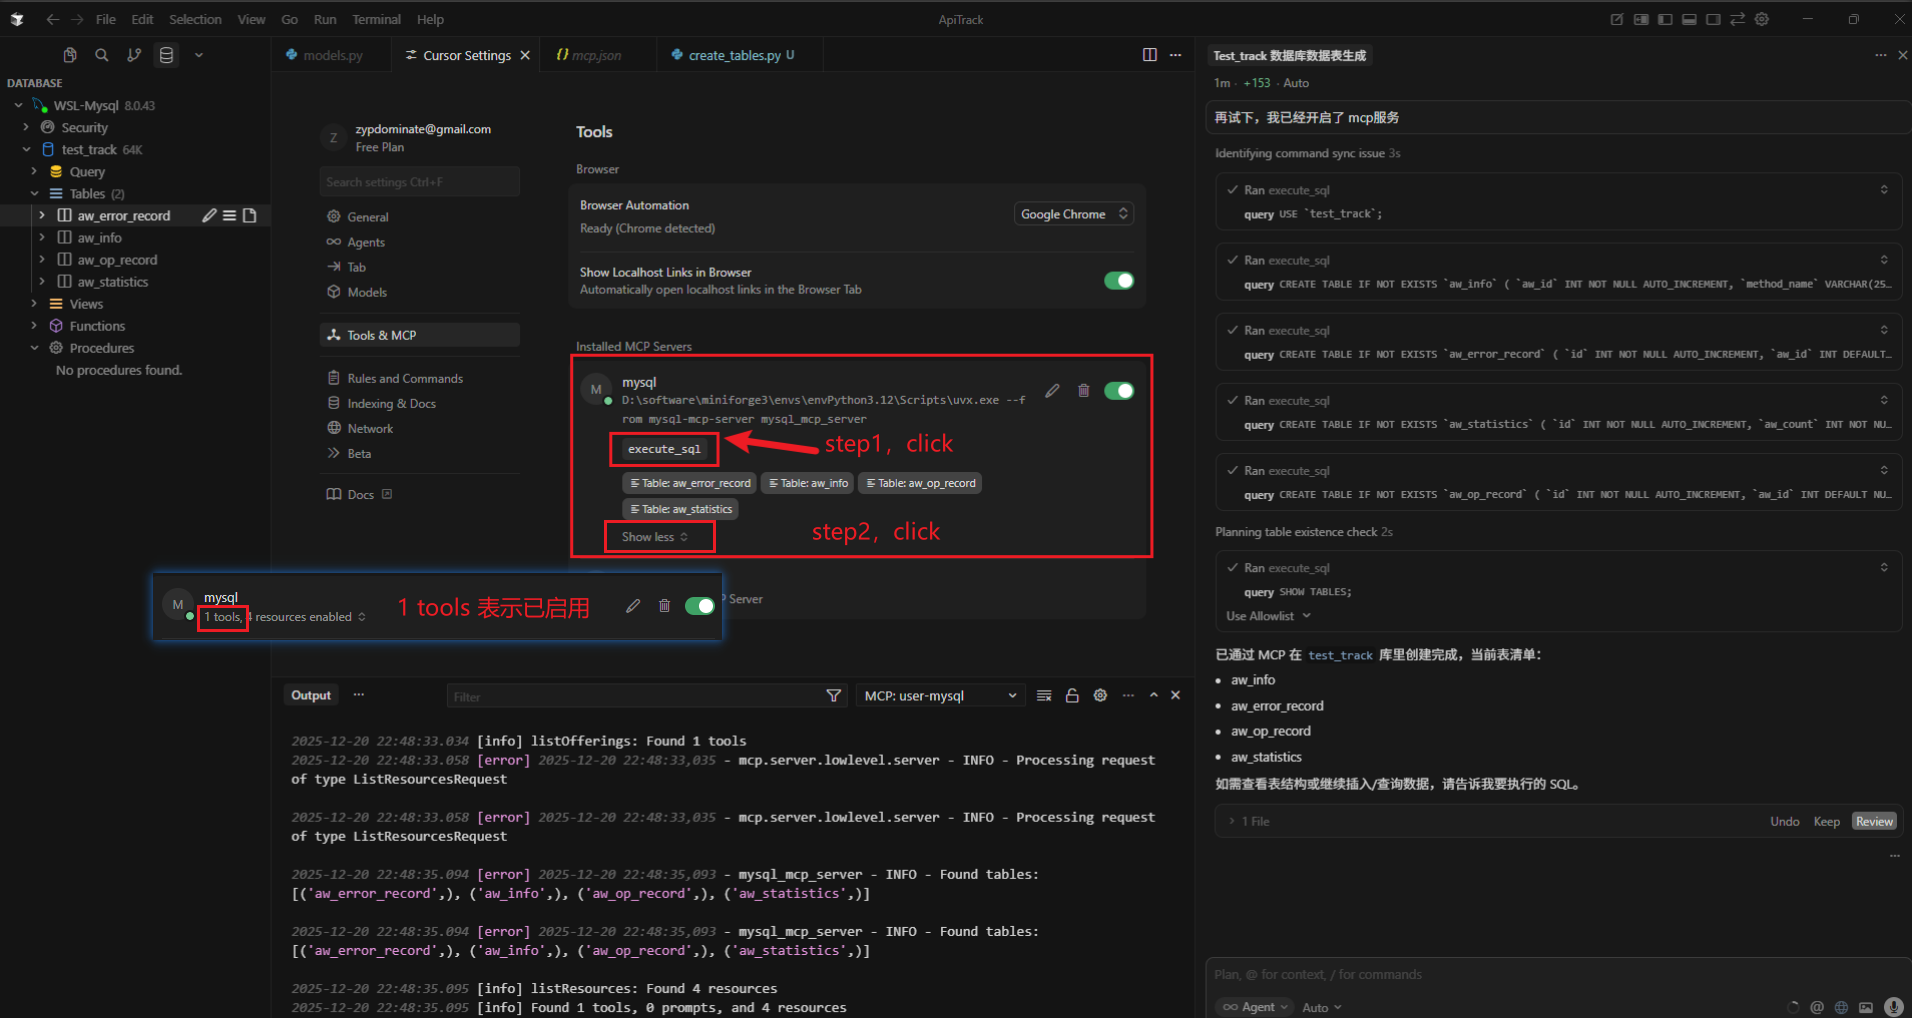Click the database icon in activity bar
This screenshot has width=1912, height=1018.
coord(167,55)
